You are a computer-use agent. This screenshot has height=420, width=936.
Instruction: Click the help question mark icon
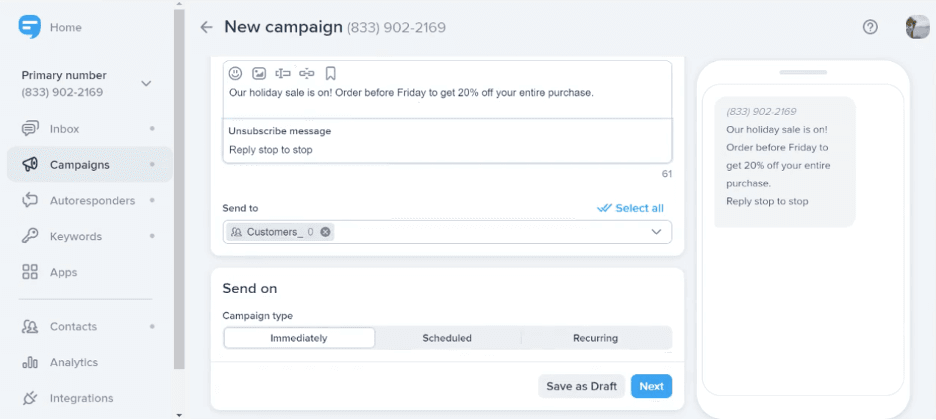coord(870,27)
